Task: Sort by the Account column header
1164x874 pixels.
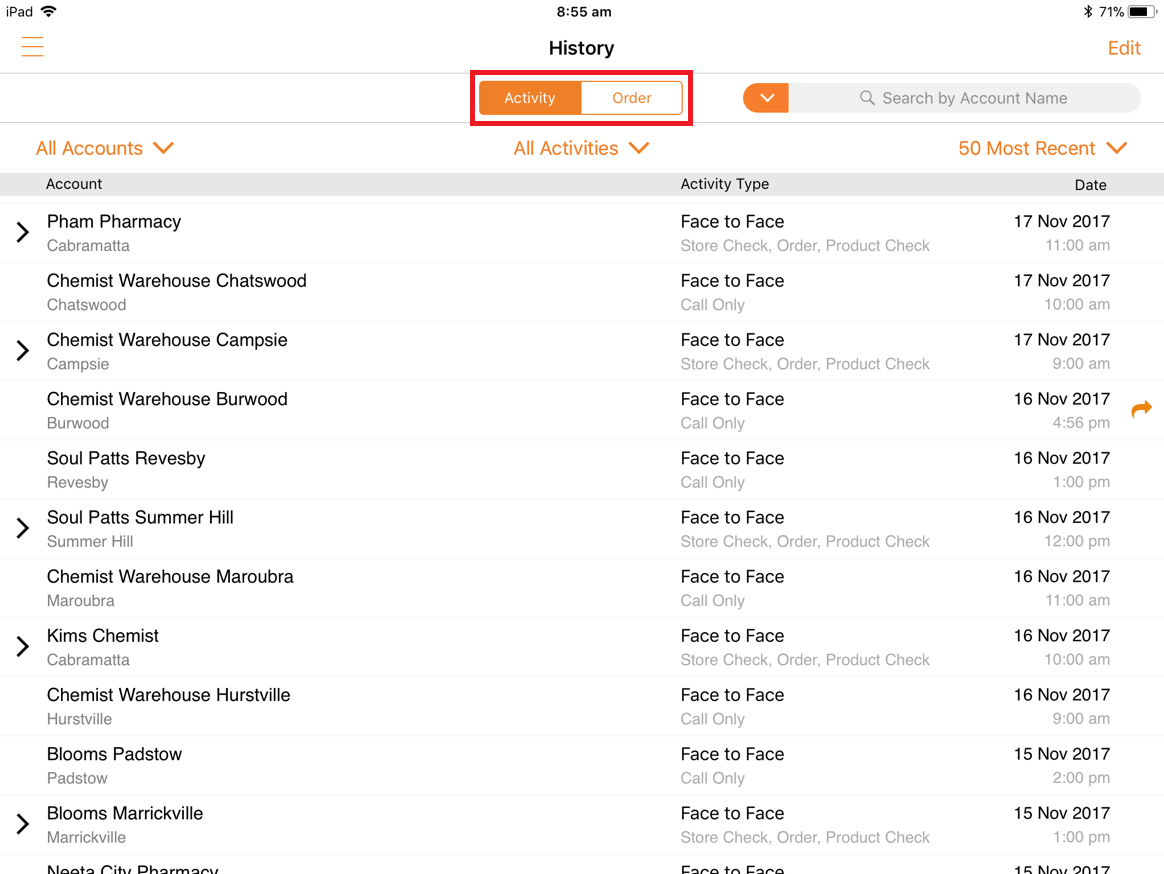Action: pyautogui.click(x=74, y=184)
